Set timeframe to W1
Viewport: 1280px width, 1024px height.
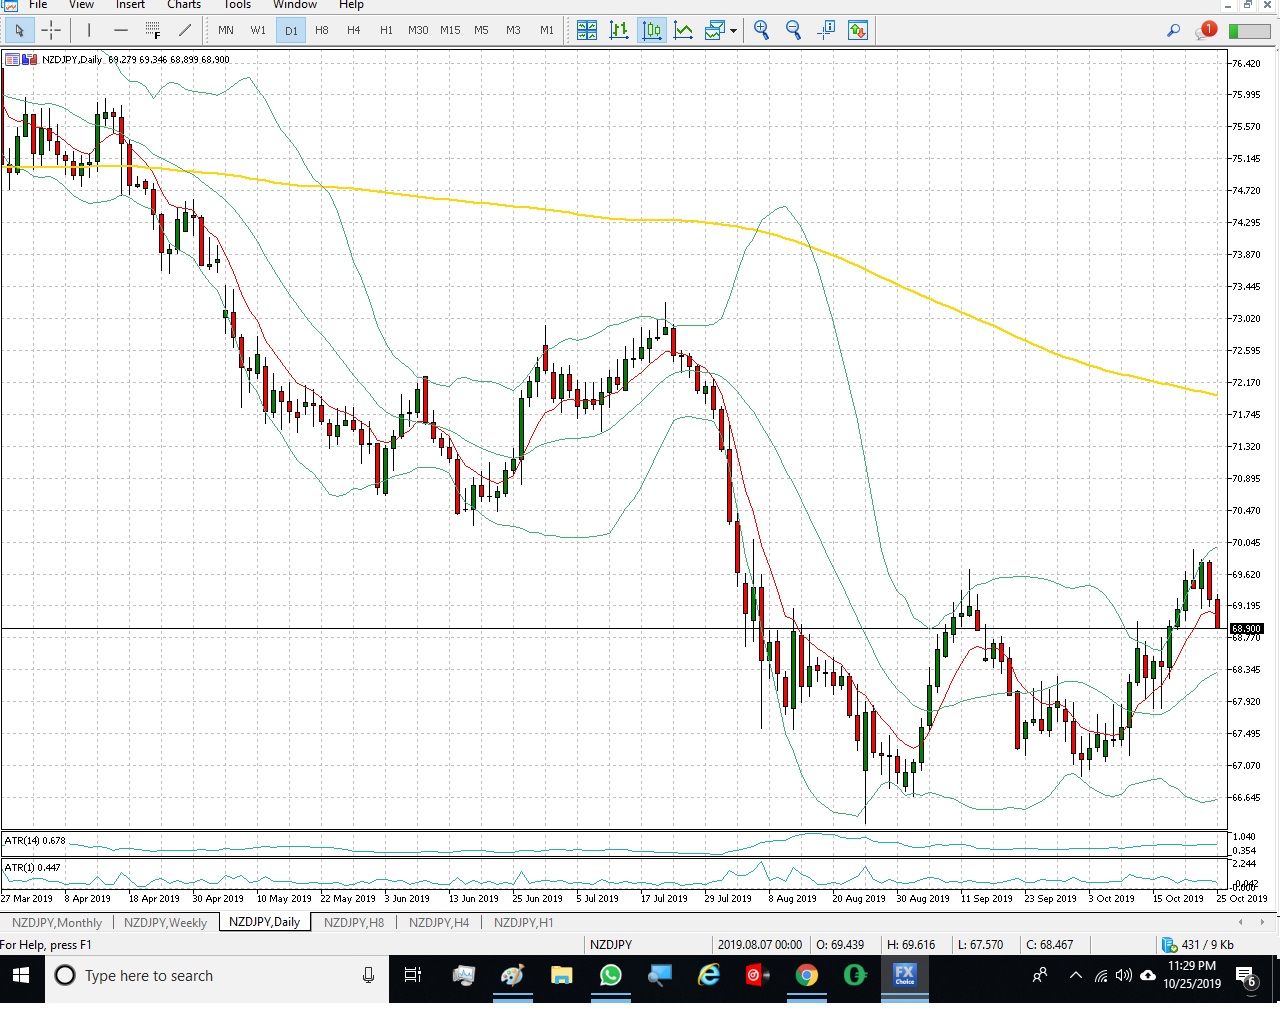click(258, 30)
